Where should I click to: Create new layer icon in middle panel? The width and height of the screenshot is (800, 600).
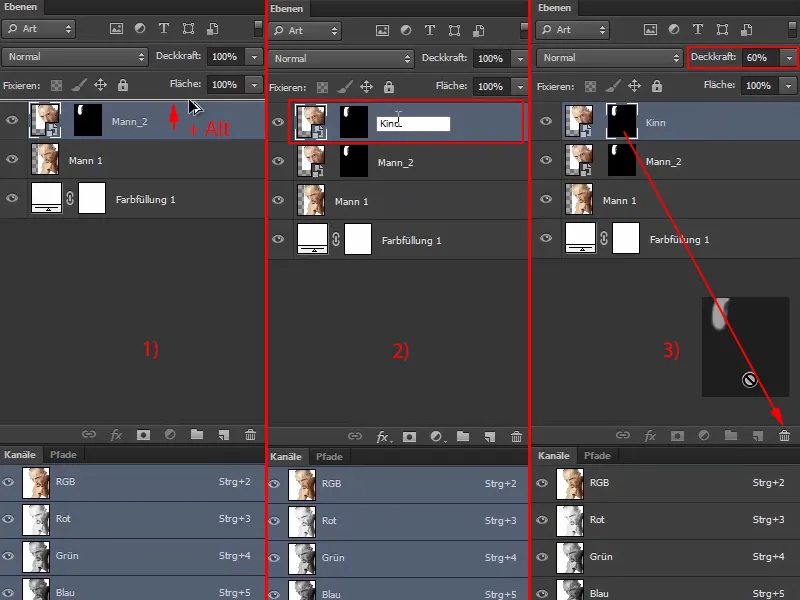[x=490, y=437]
